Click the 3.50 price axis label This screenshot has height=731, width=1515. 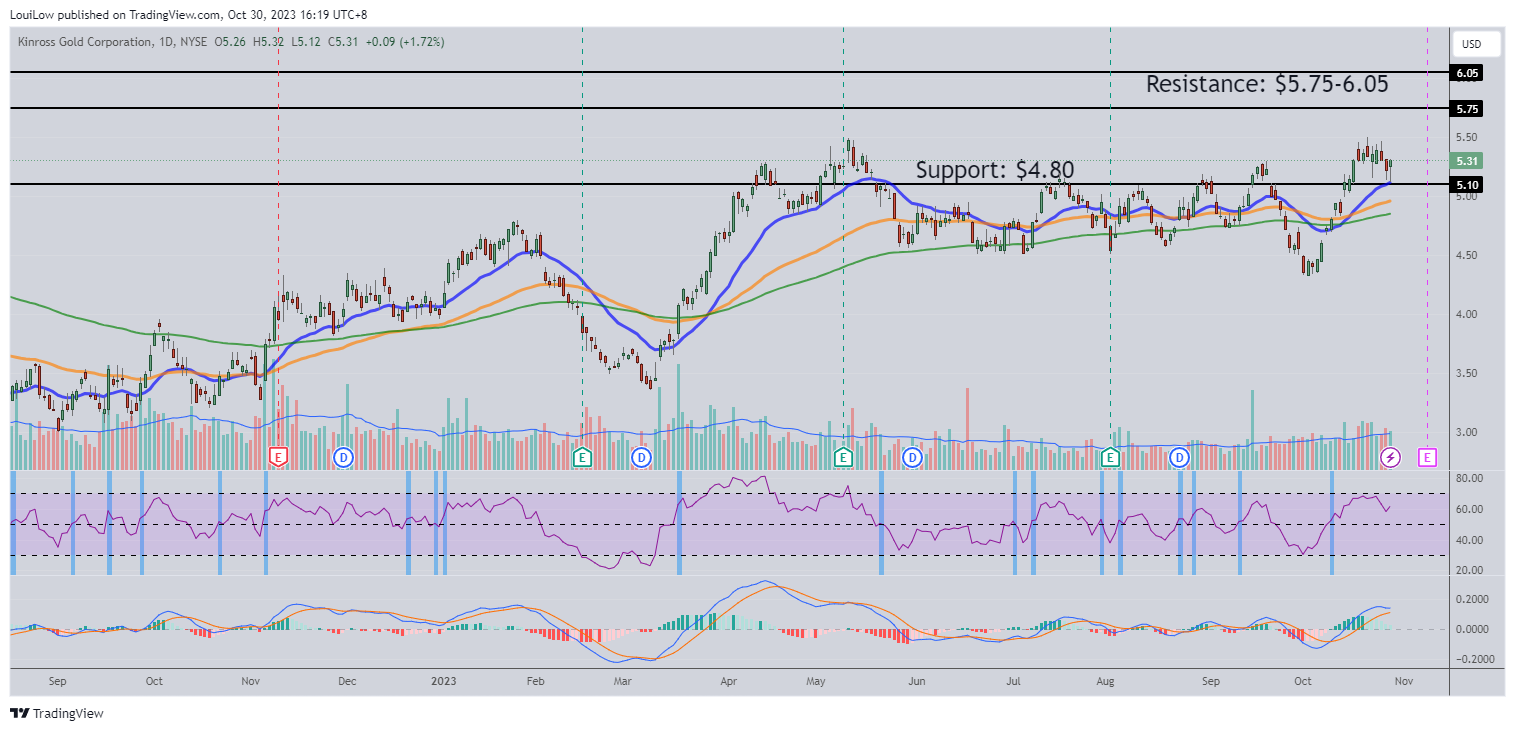coord(1467,373)
